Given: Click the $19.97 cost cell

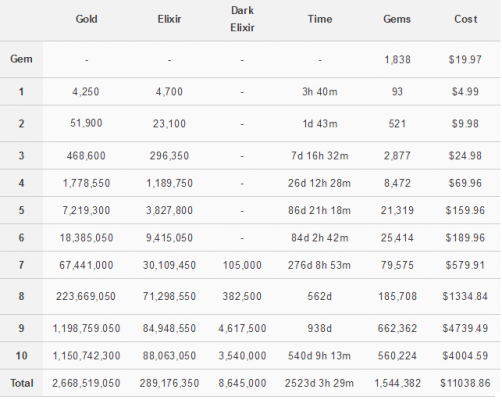Looking at the screenshot, I should (x=465, y=60).
